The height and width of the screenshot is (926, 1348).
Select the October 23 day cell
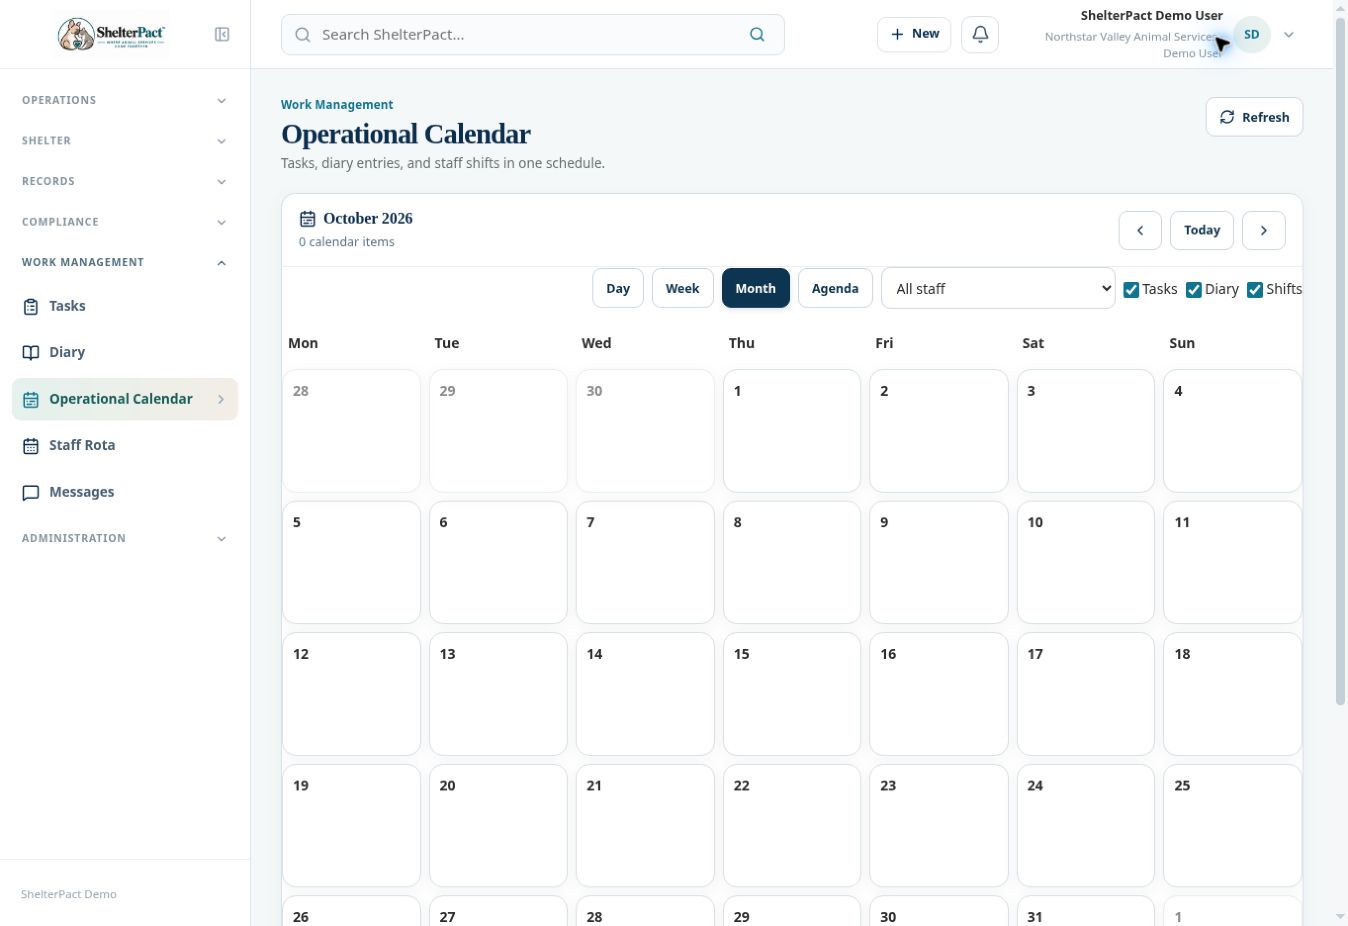pyautogui.click(x=939, y=826)
